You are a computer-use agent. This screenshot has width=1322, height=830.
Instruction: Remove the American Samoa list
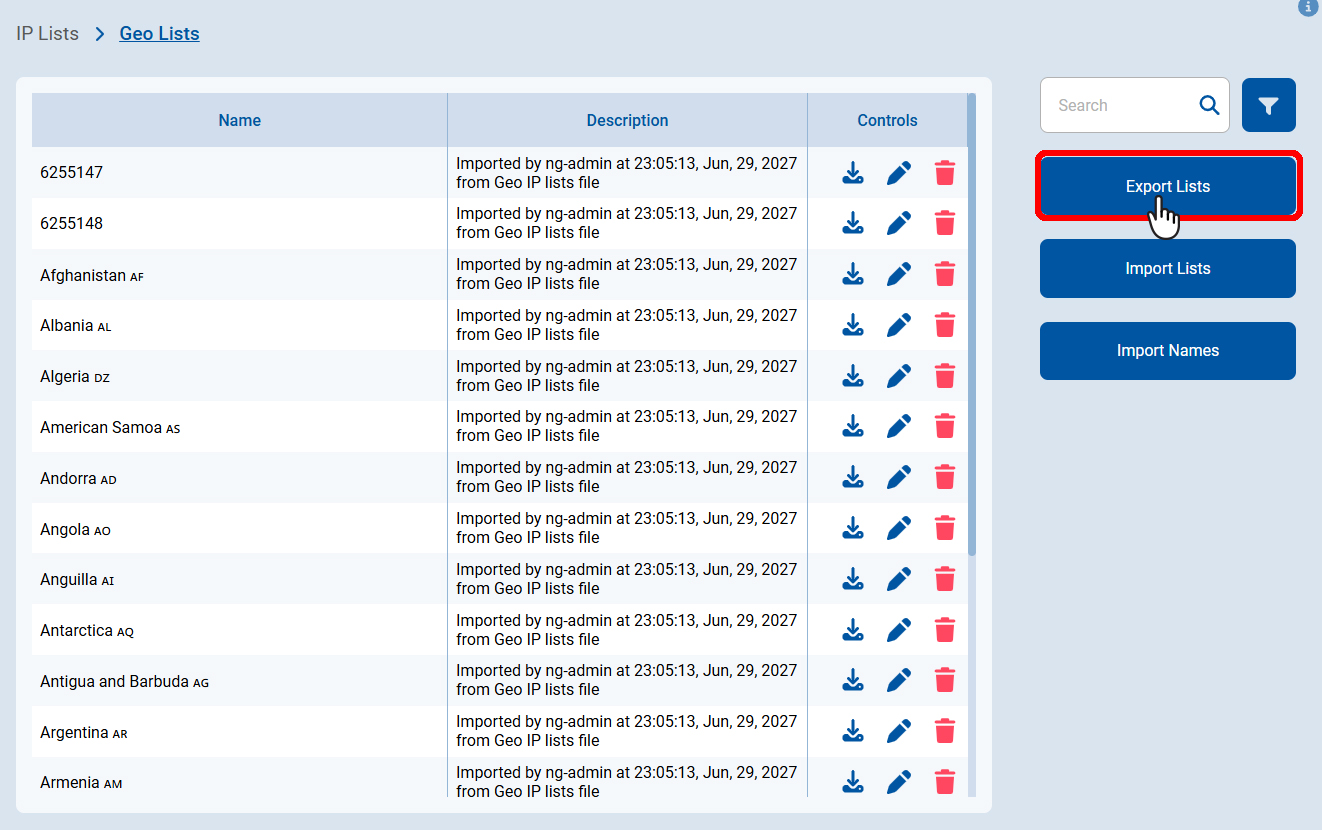click(945, 427)
